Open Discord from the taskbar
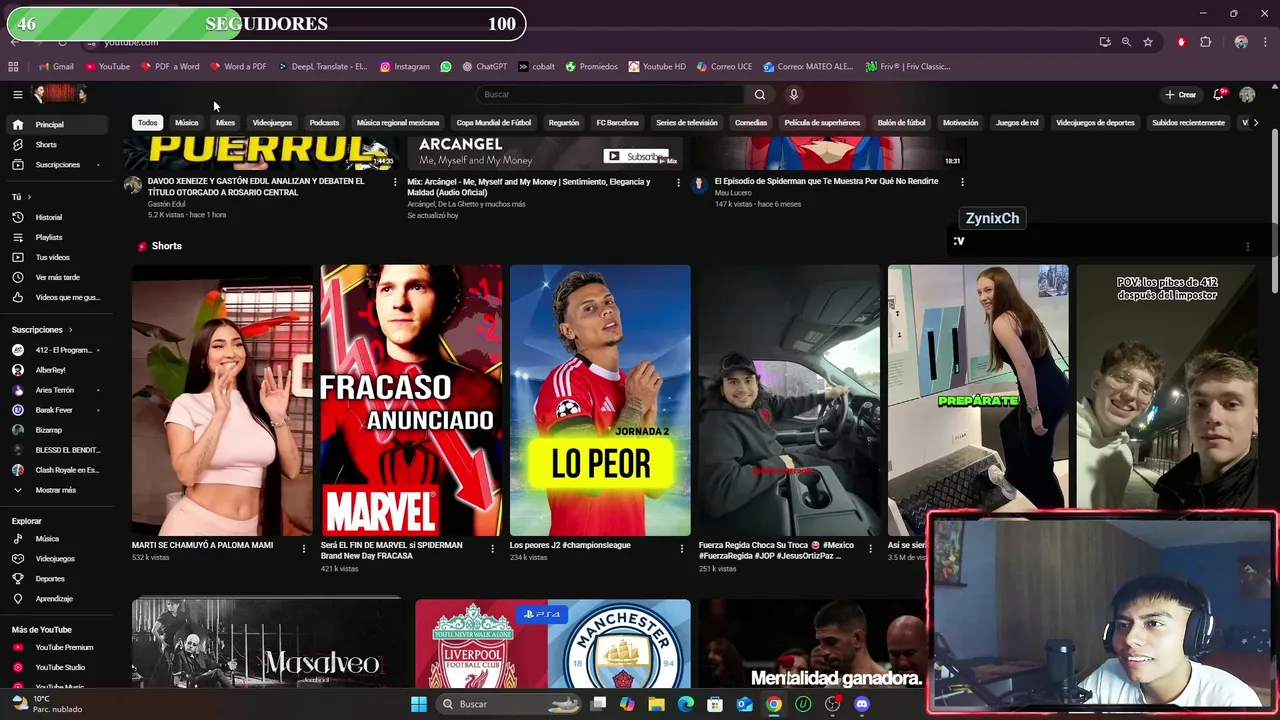 coord(862,704)
